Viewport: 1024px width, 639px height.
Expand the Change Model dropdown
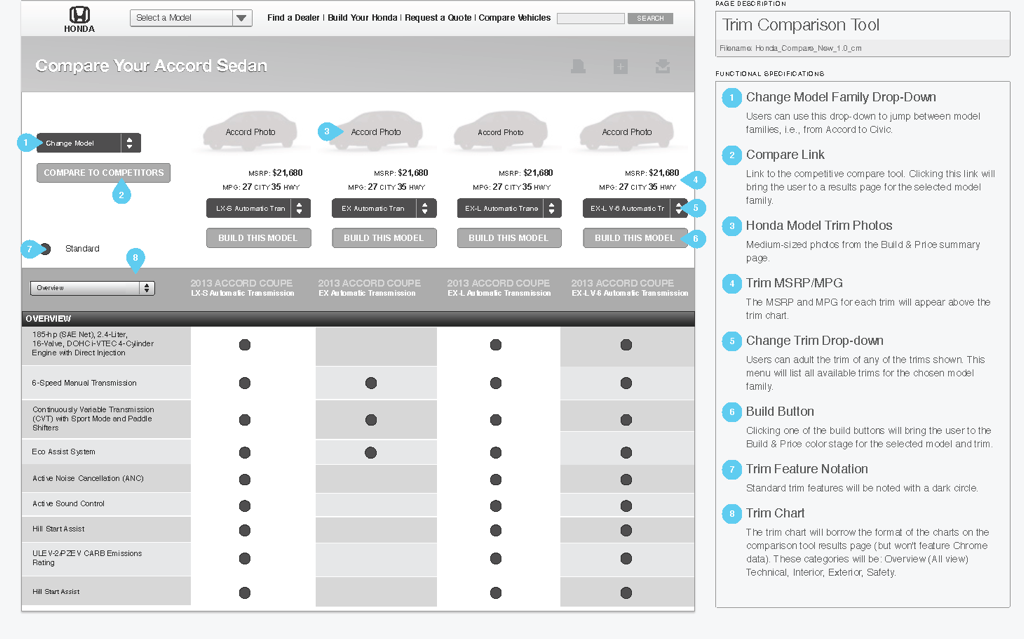pos(88,143)
